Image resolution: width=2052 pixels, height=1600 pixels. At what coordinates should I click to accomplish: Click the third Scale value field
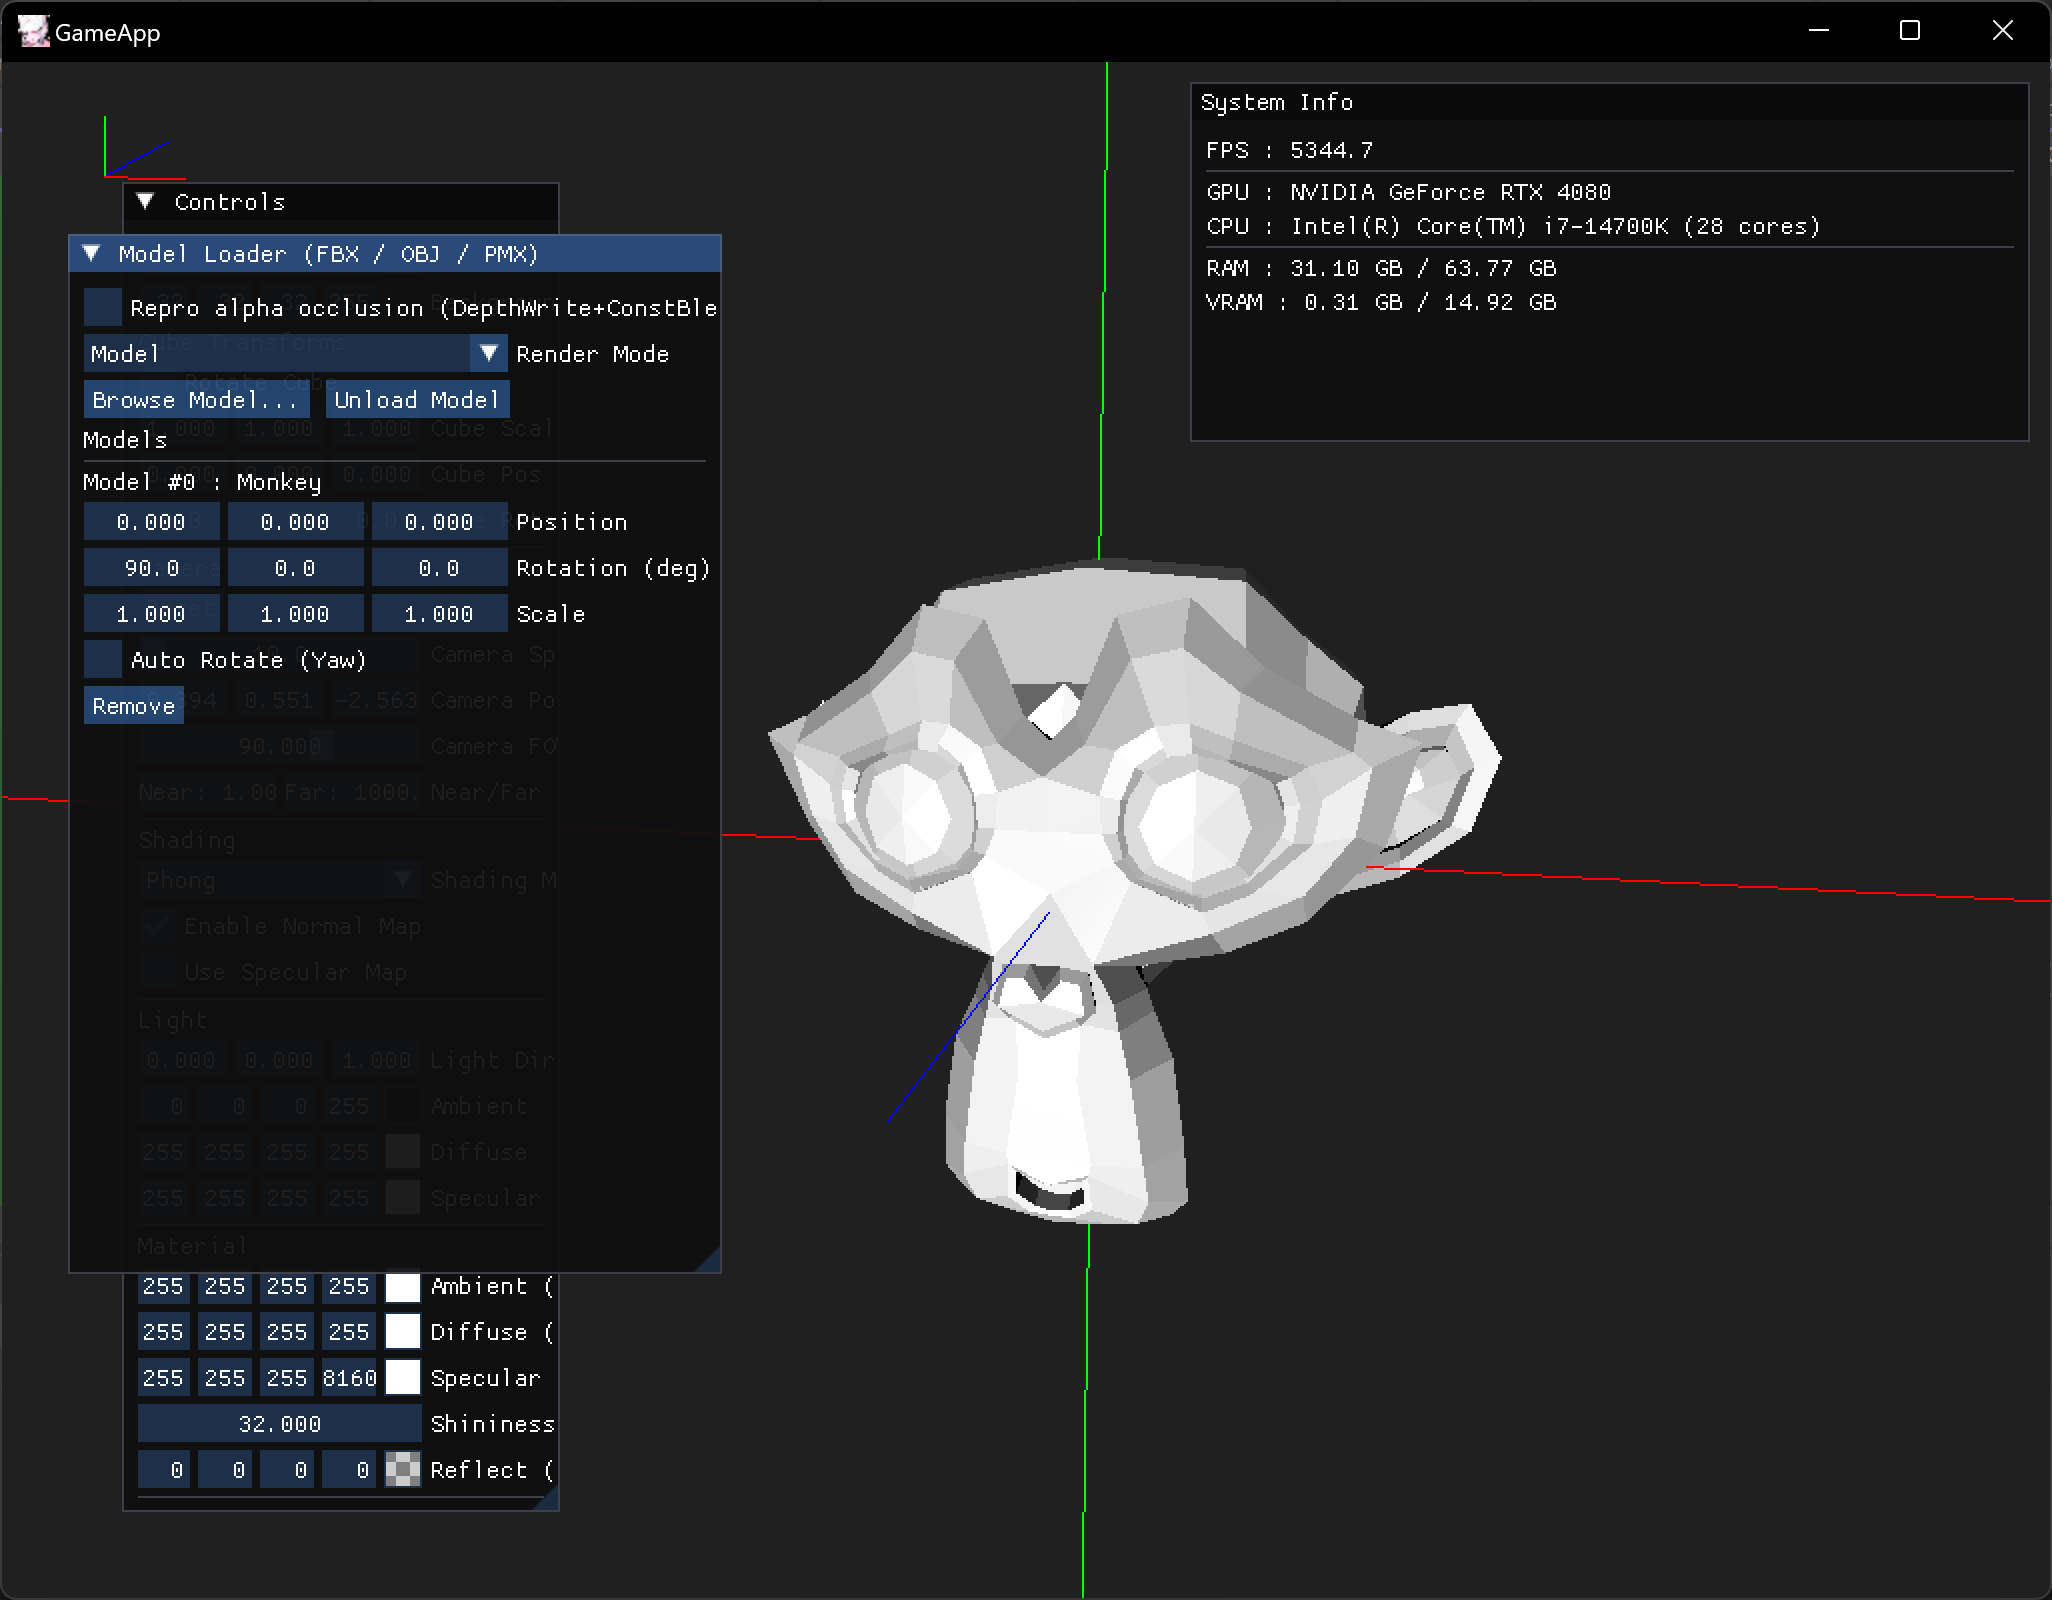coord(439,614)
